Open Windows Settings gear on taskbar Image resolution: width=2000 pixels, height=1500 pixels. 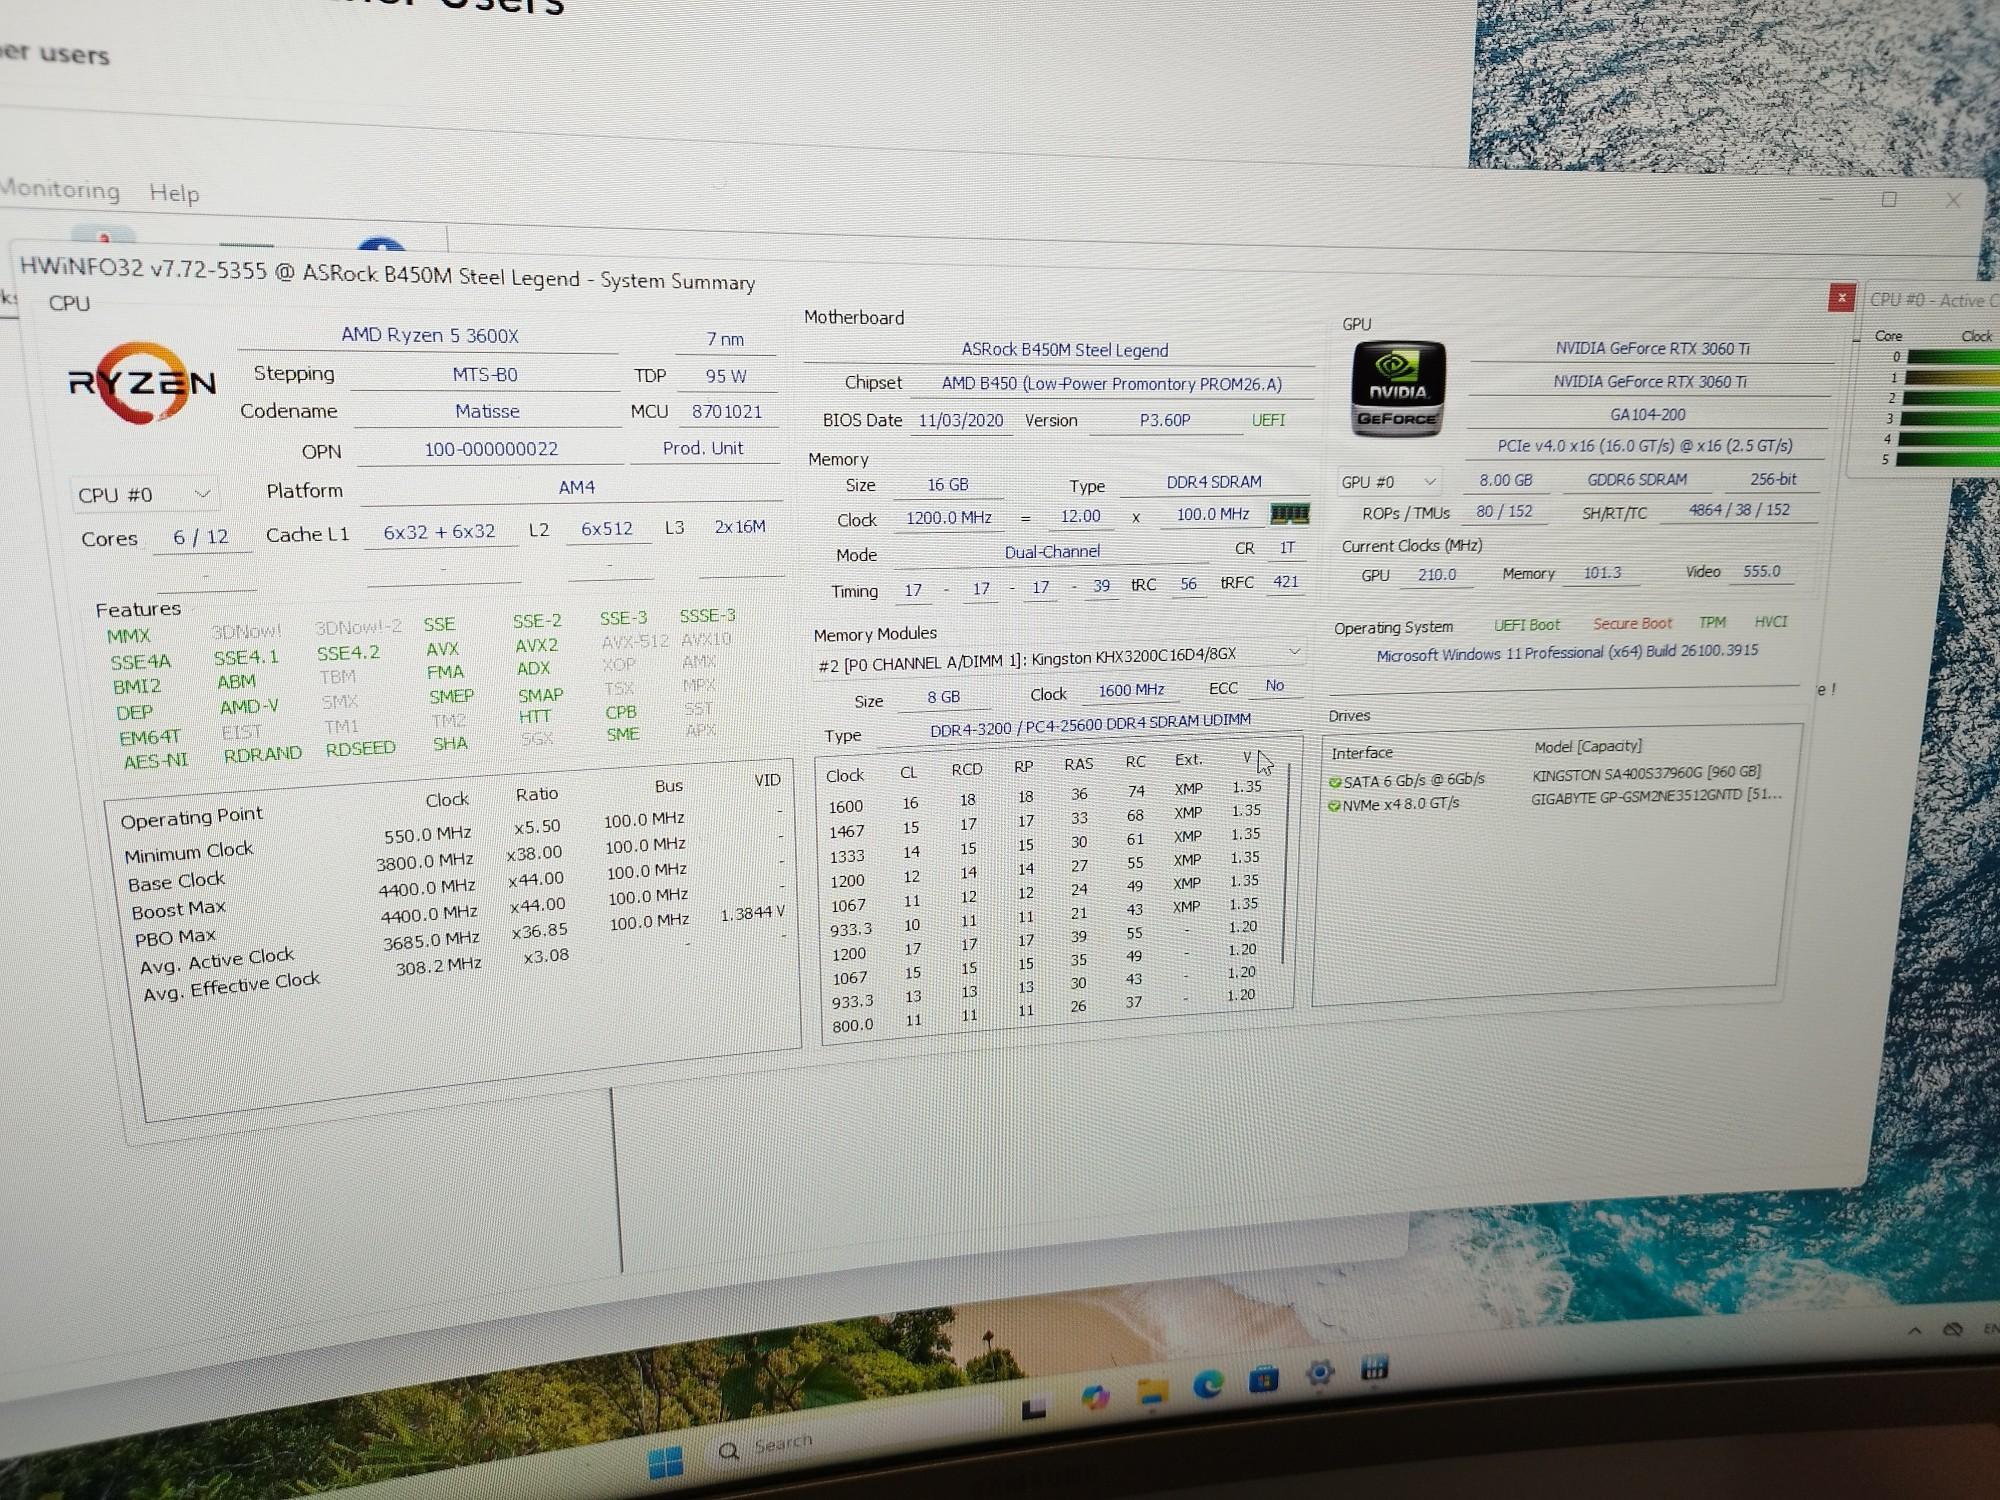click(x=1320, y=1373)
